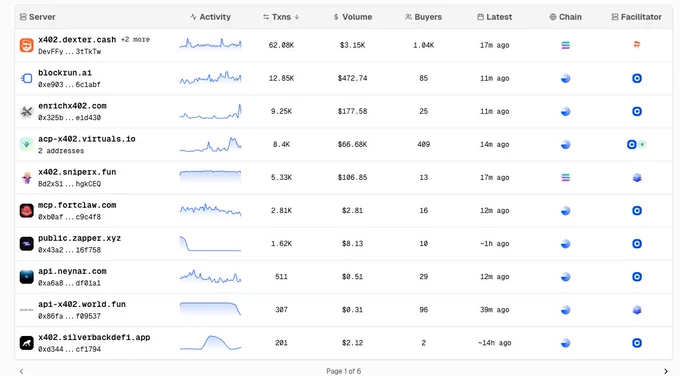Click the '5.33K' transactions value
This screenshot has height=376, width=680.
pos(281,178)
